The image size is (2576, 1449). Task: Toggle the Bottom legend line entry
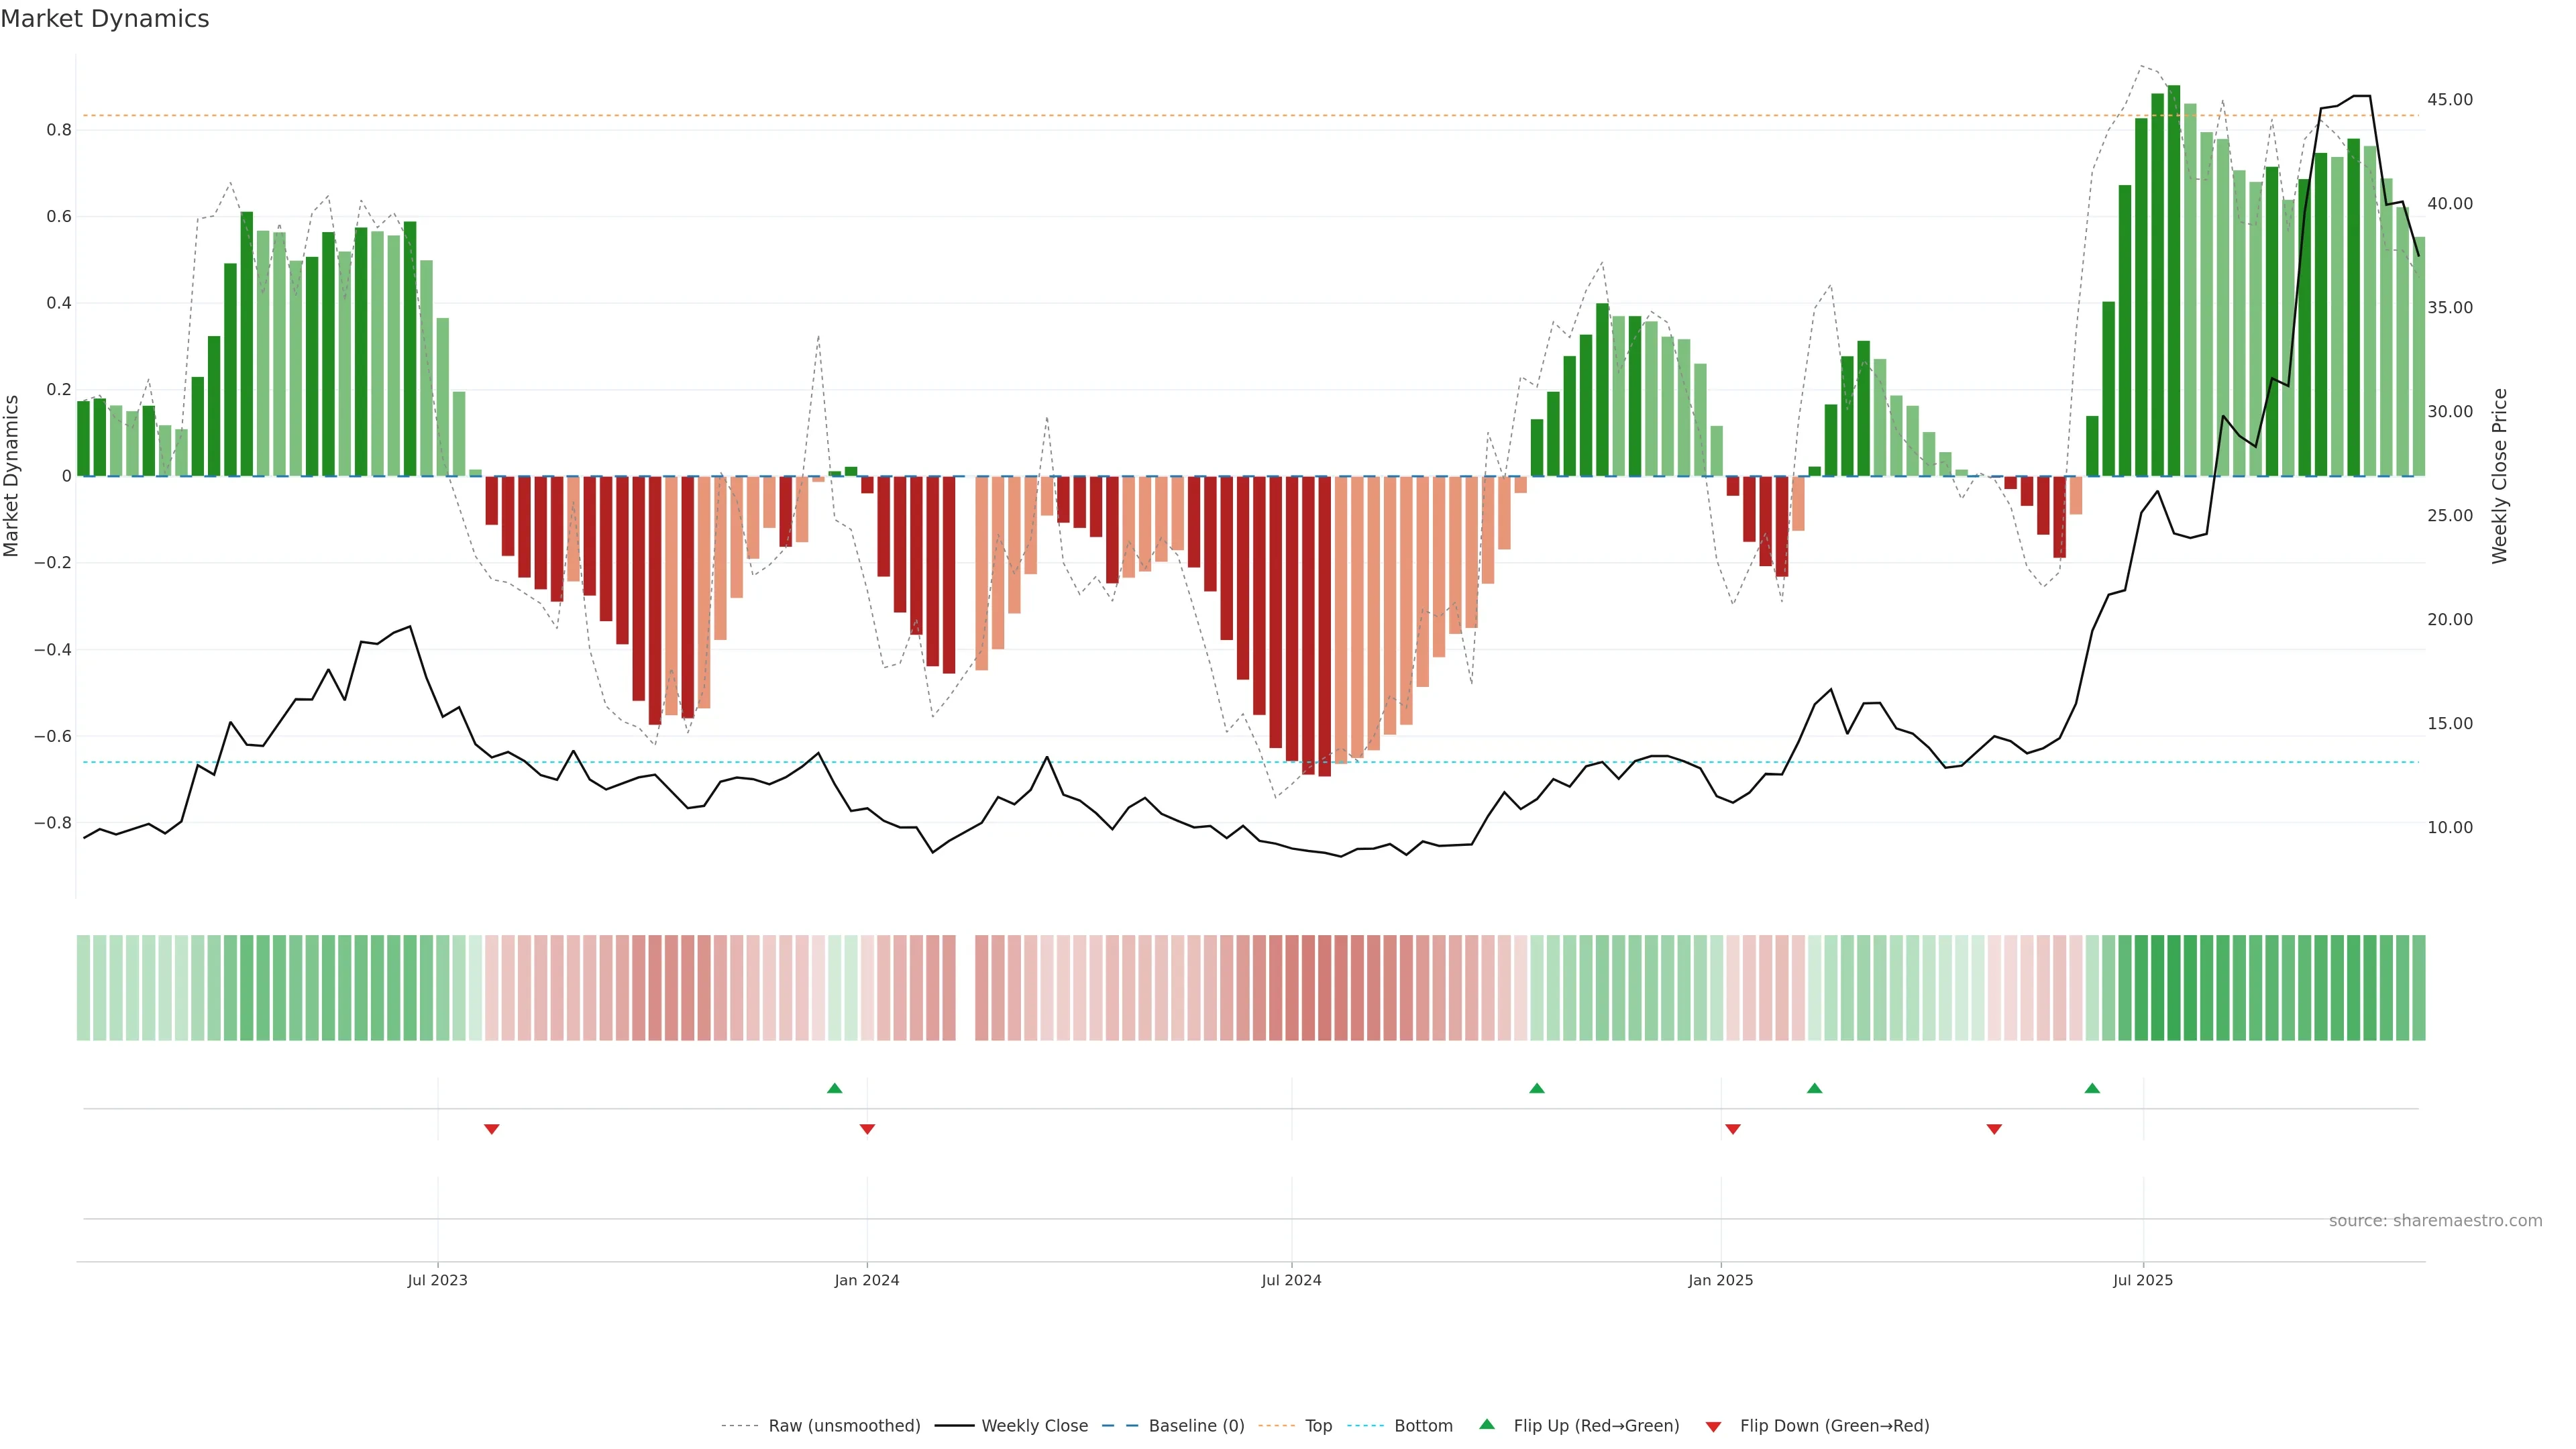click(x=1423, y=1426)
